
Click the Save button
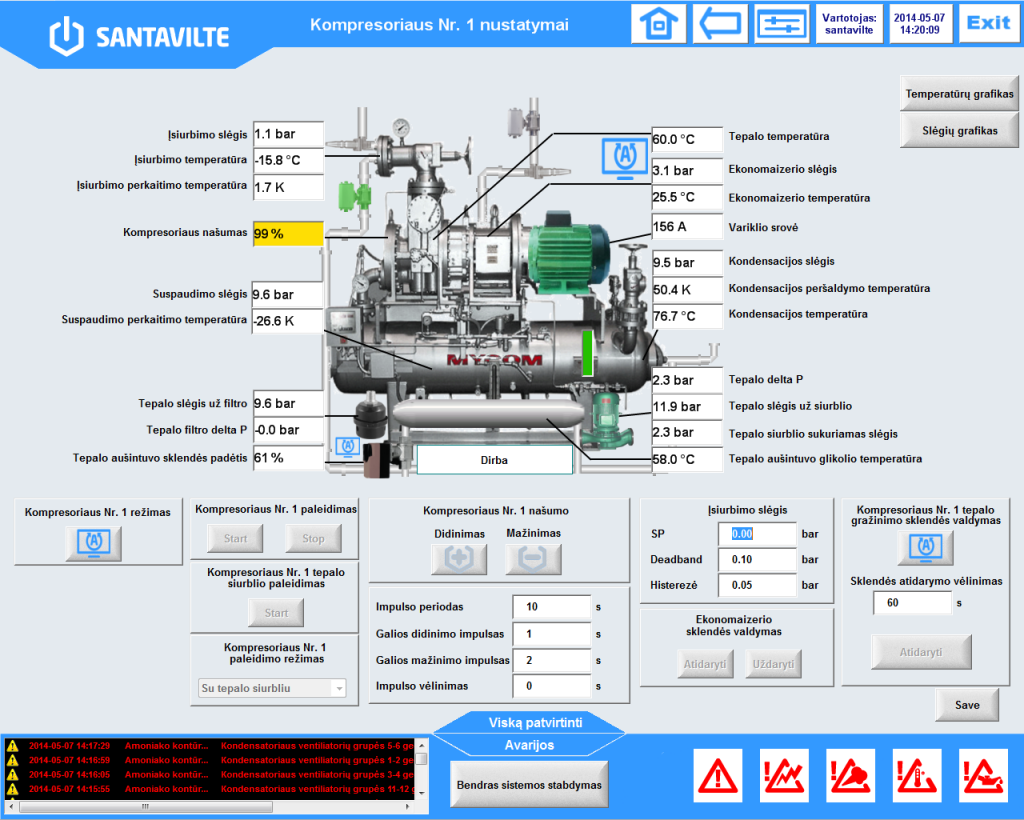click(967, 705)
